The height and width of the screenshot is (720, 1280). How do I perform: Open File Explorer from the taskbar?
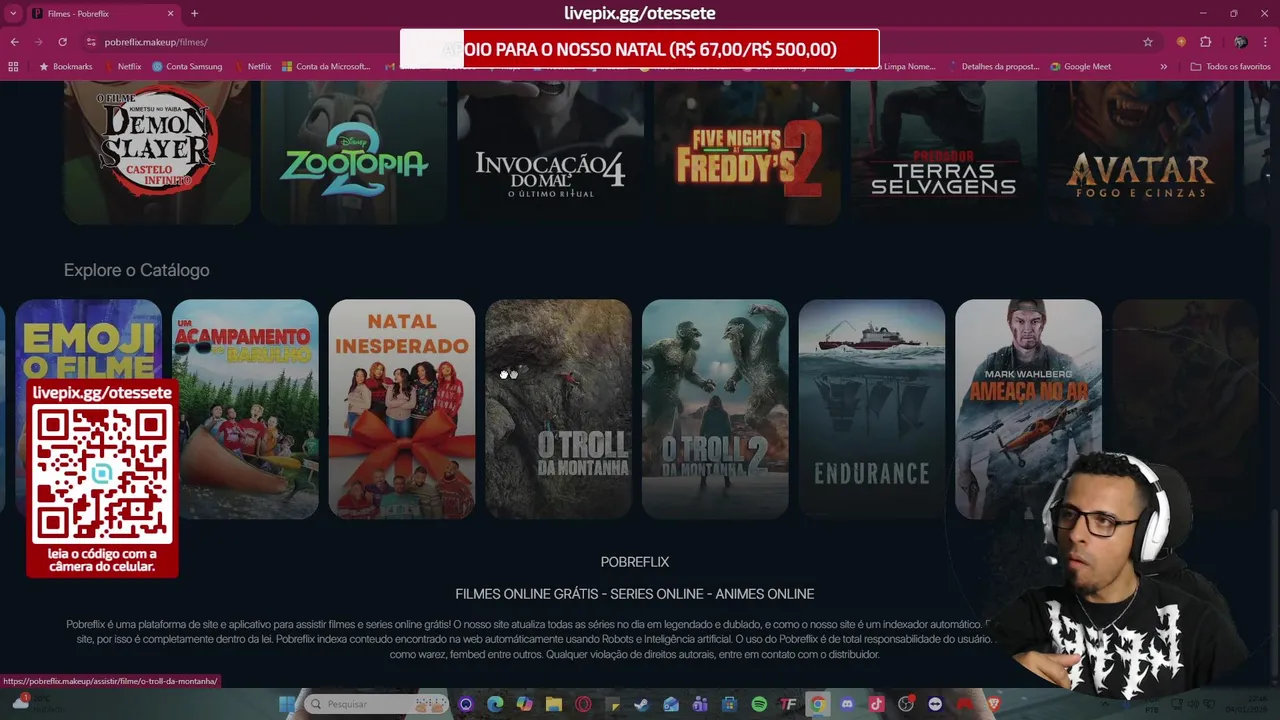click(x=554, y=704)
